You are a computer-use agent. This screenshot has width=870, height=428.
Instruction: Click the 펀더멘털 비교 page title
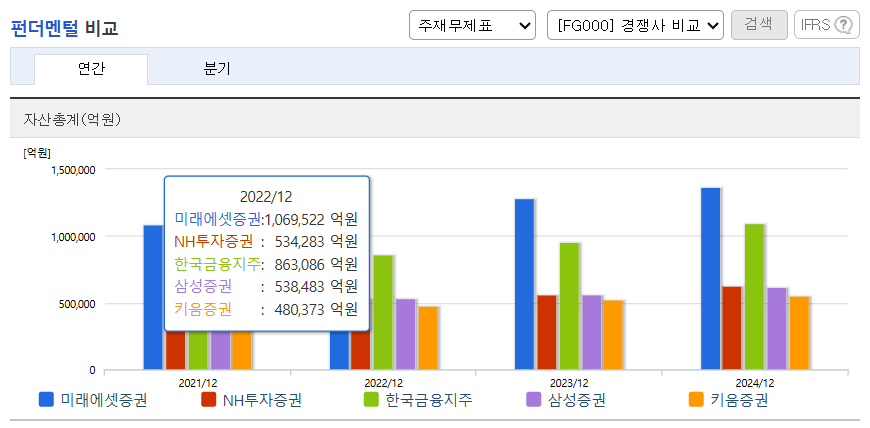64,27
